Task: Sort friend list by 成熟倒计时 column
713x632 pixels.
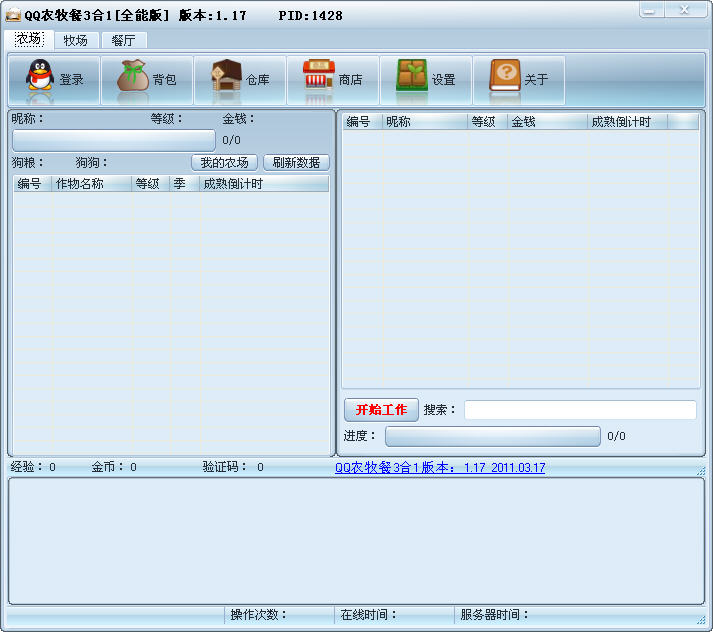Action: coord(628,121)
